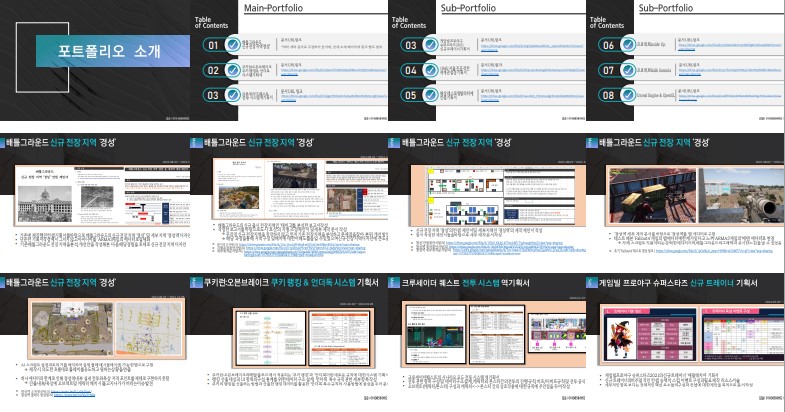Click the 03 badge on the Main-Portfolio slide
The height and width of the screenshot is (412, 785).
213,96
